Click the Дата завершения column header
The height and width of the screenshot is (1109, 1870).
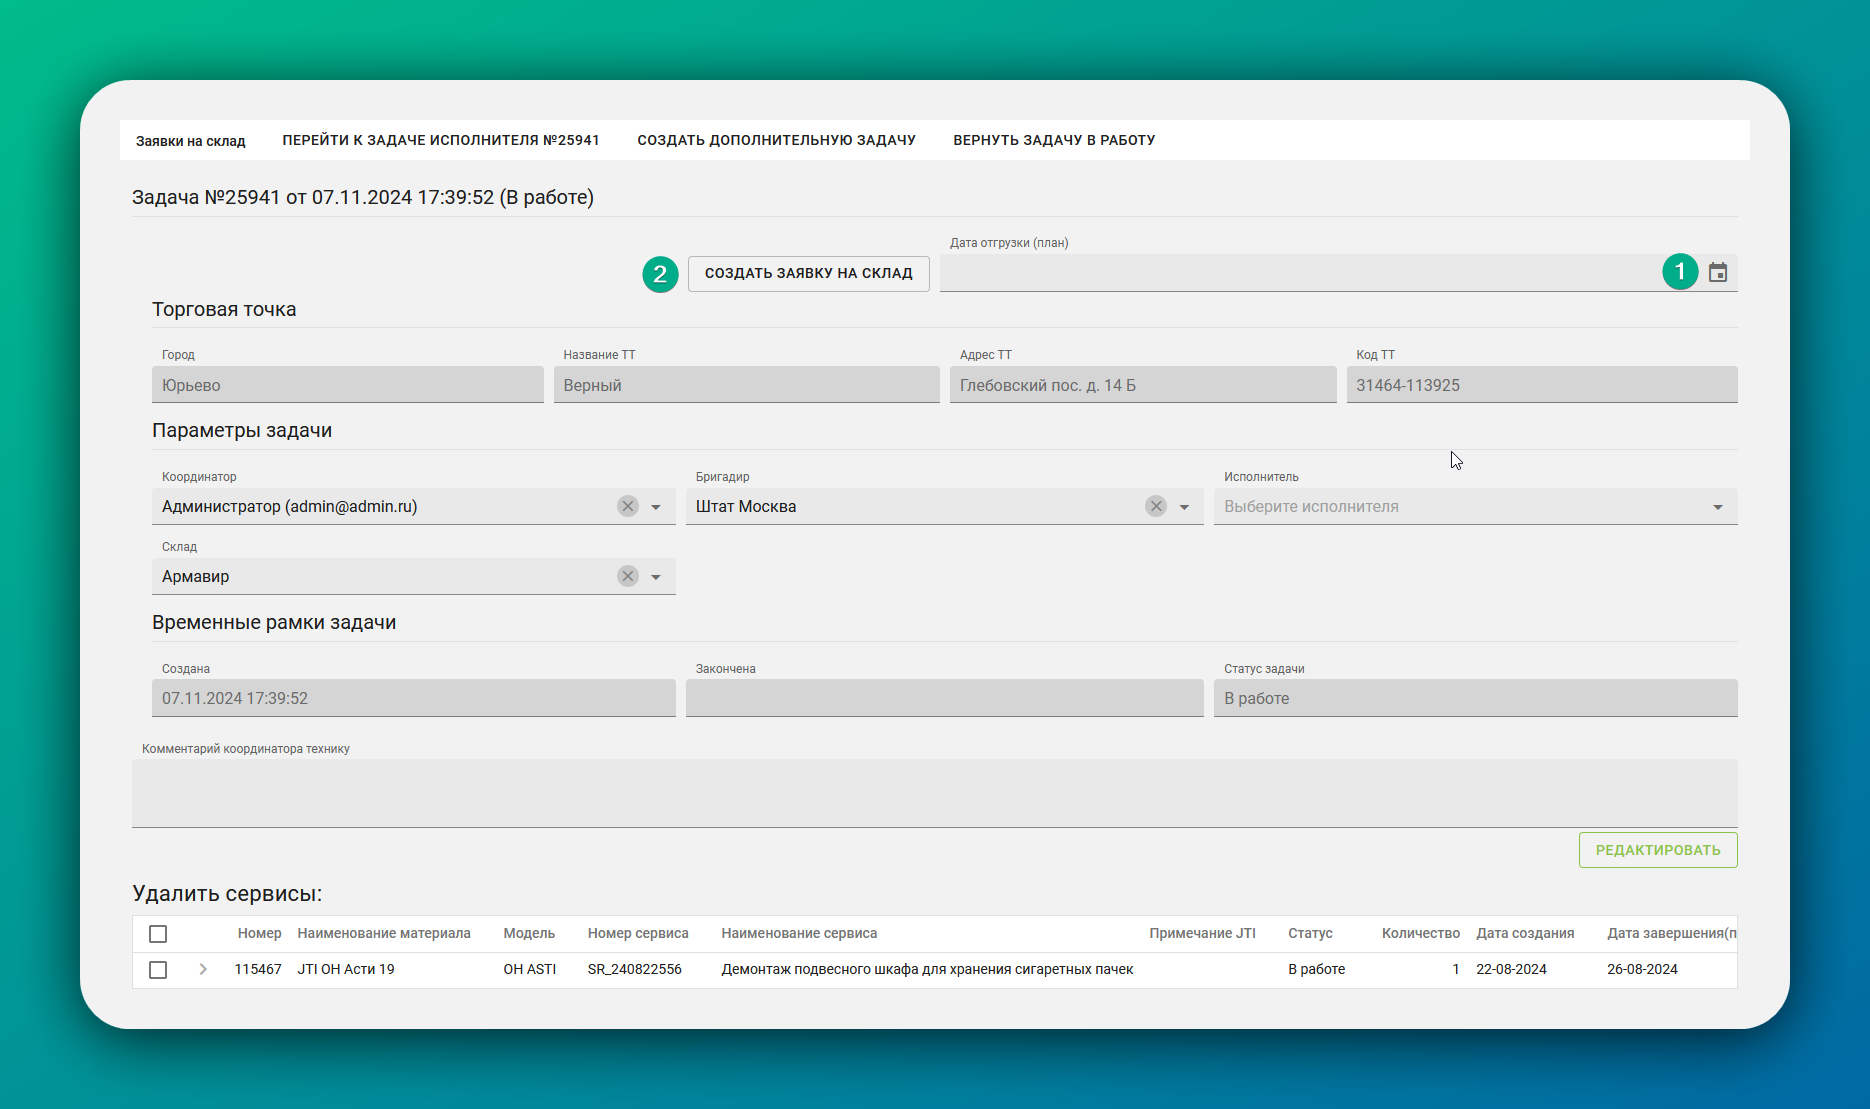click(1672, 933)
